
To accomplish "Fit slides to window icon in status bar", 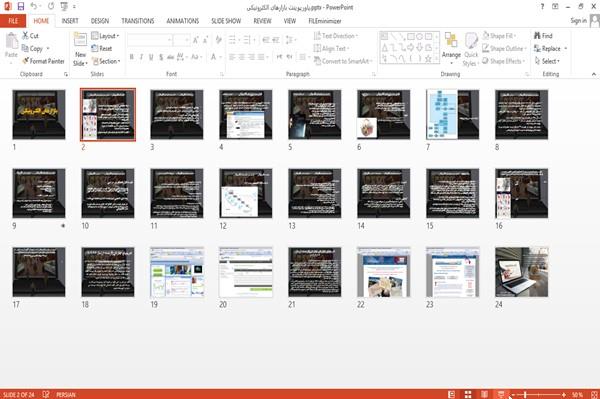I will [594, 394].
